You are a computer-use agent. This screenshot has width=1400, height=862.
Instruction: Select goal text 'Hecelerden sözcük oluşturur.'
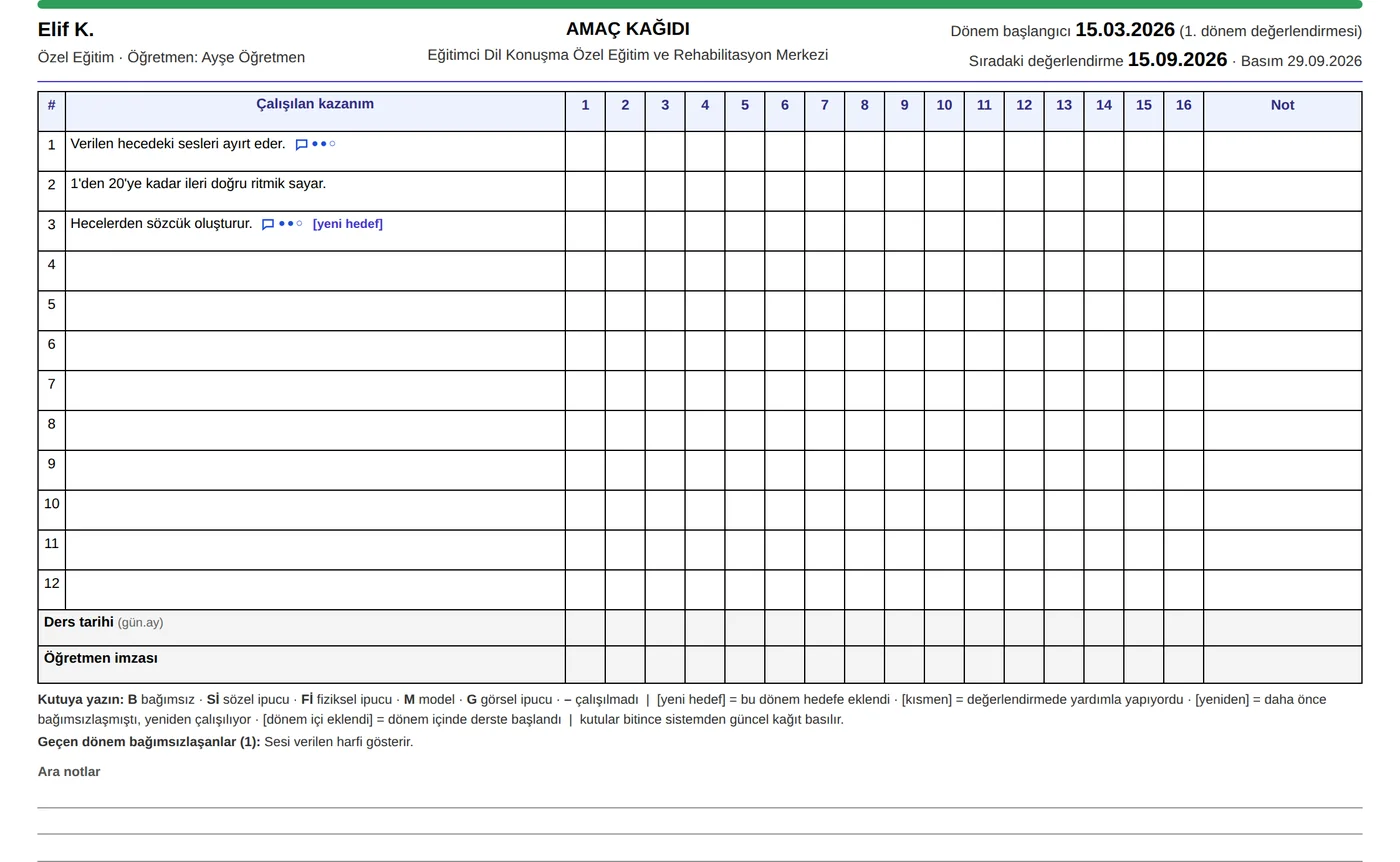click(161, 224)
